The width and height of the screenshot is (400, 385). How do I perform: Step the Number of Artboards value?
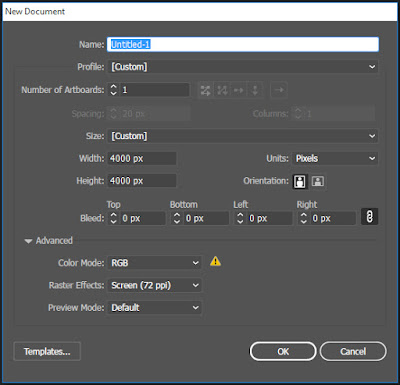113,90
